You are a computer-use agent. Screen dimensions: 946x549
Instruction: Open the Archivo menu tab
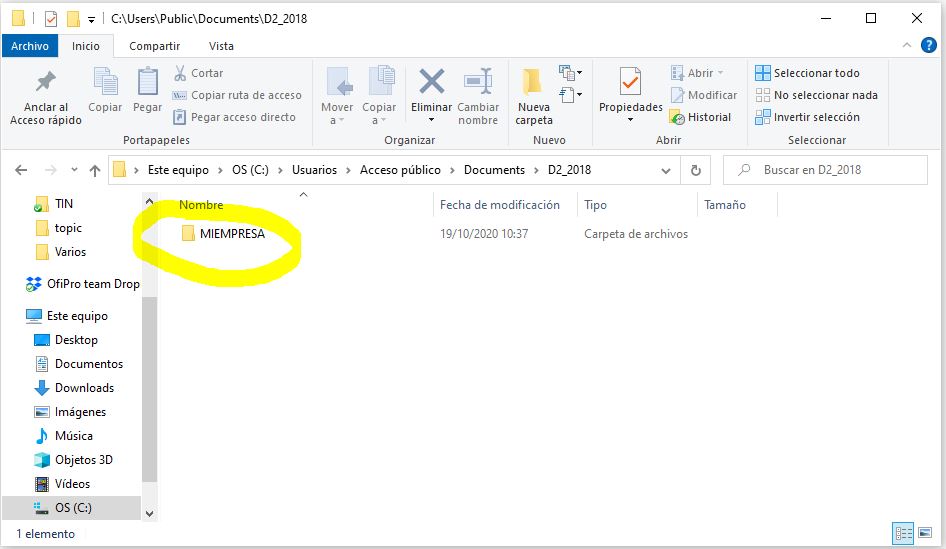30,46
